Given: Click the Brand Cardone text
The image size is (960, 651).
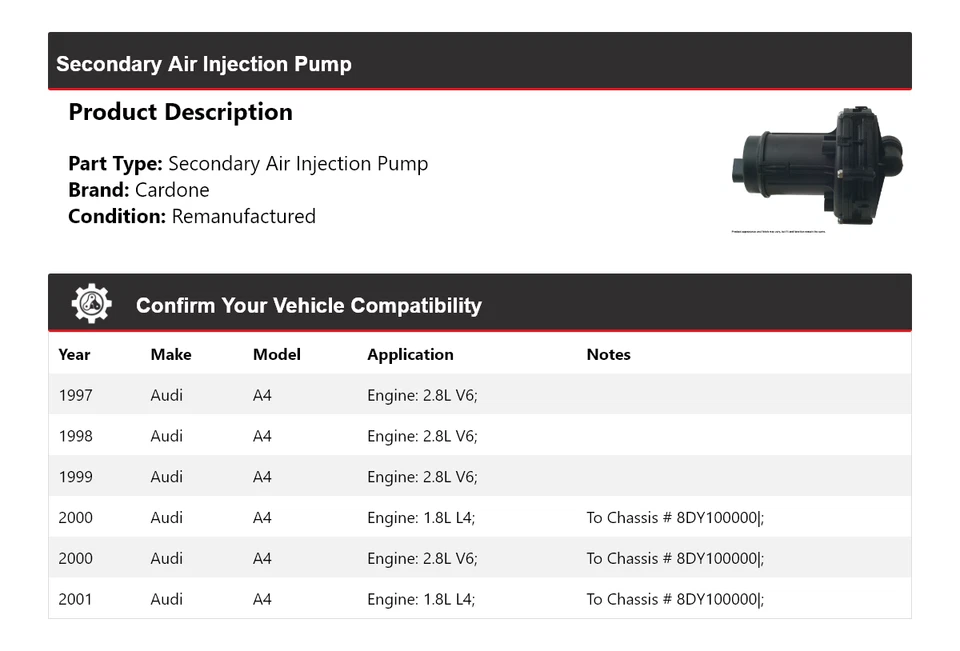Looking at the screenshot, I should [x=139, y=190].
